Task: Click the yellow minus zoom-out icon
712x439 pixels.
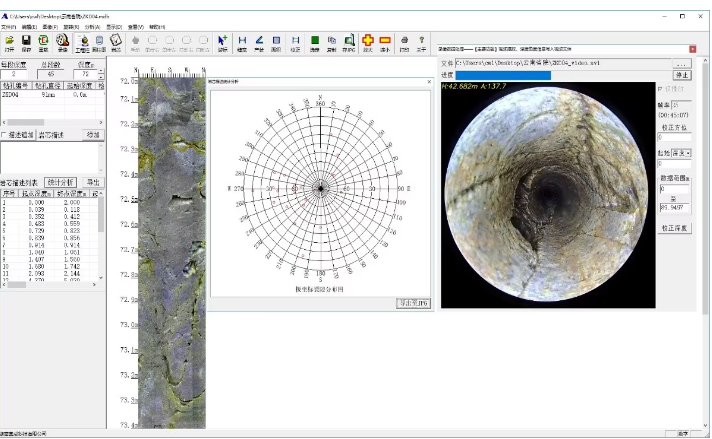Action: [x=385, y=41]
